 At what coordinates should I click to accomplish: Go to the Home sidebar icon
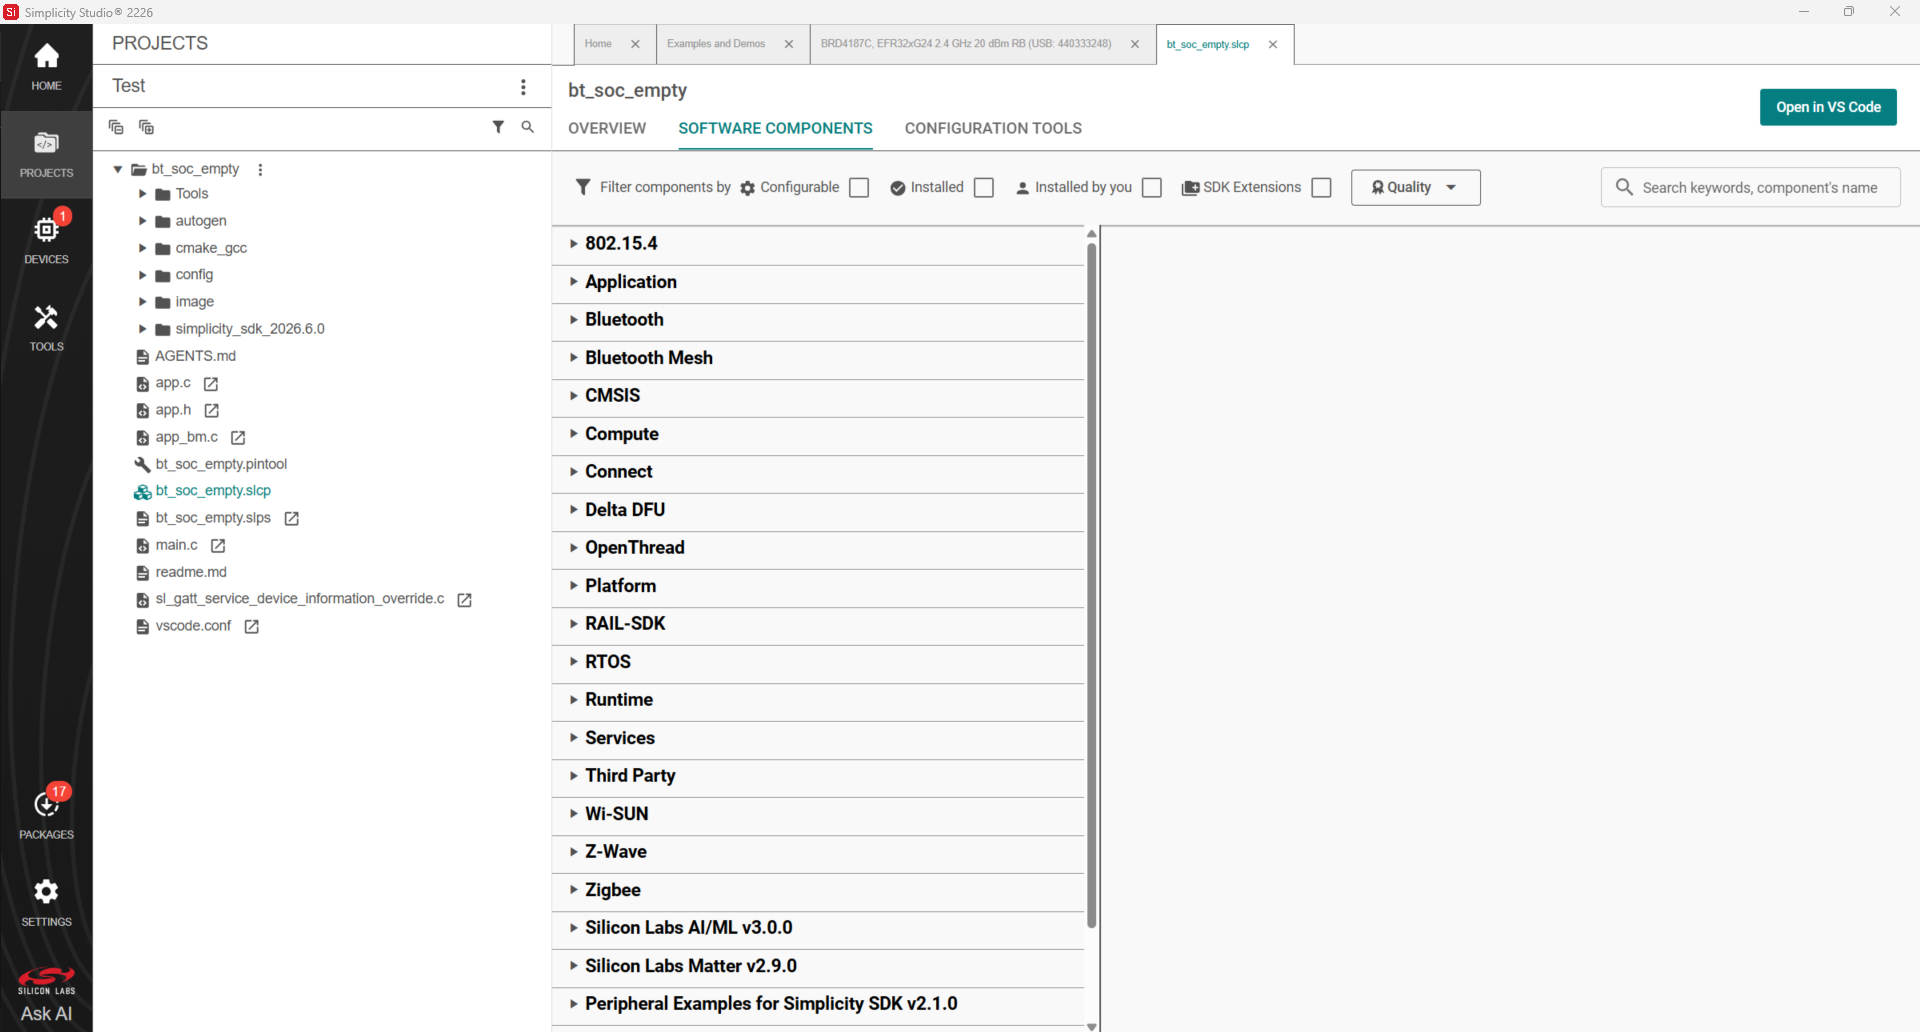[x=46, y=67]
